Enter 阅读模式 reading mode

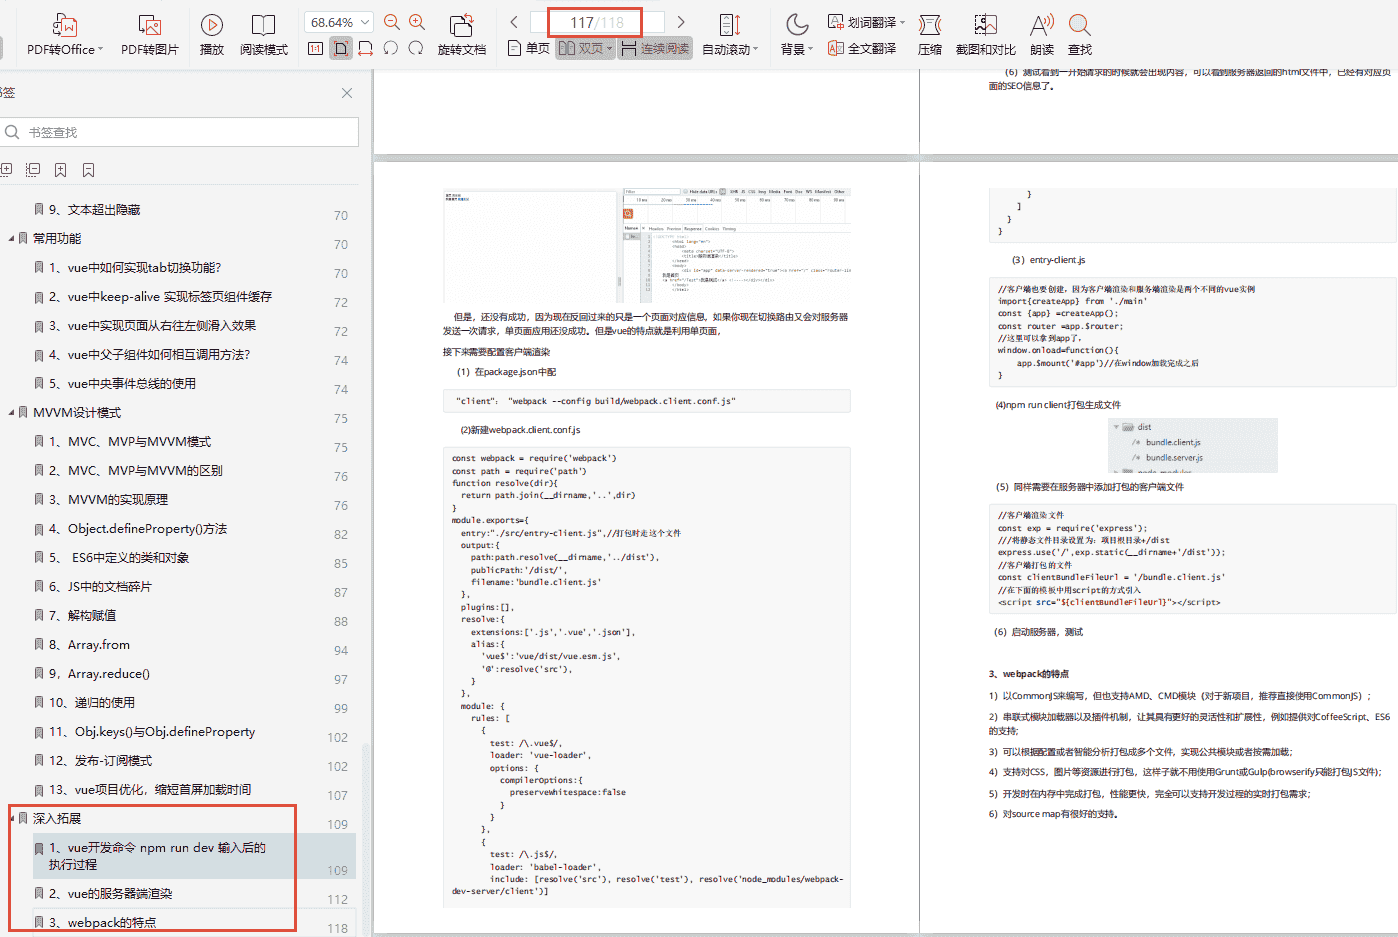point(263,34)
